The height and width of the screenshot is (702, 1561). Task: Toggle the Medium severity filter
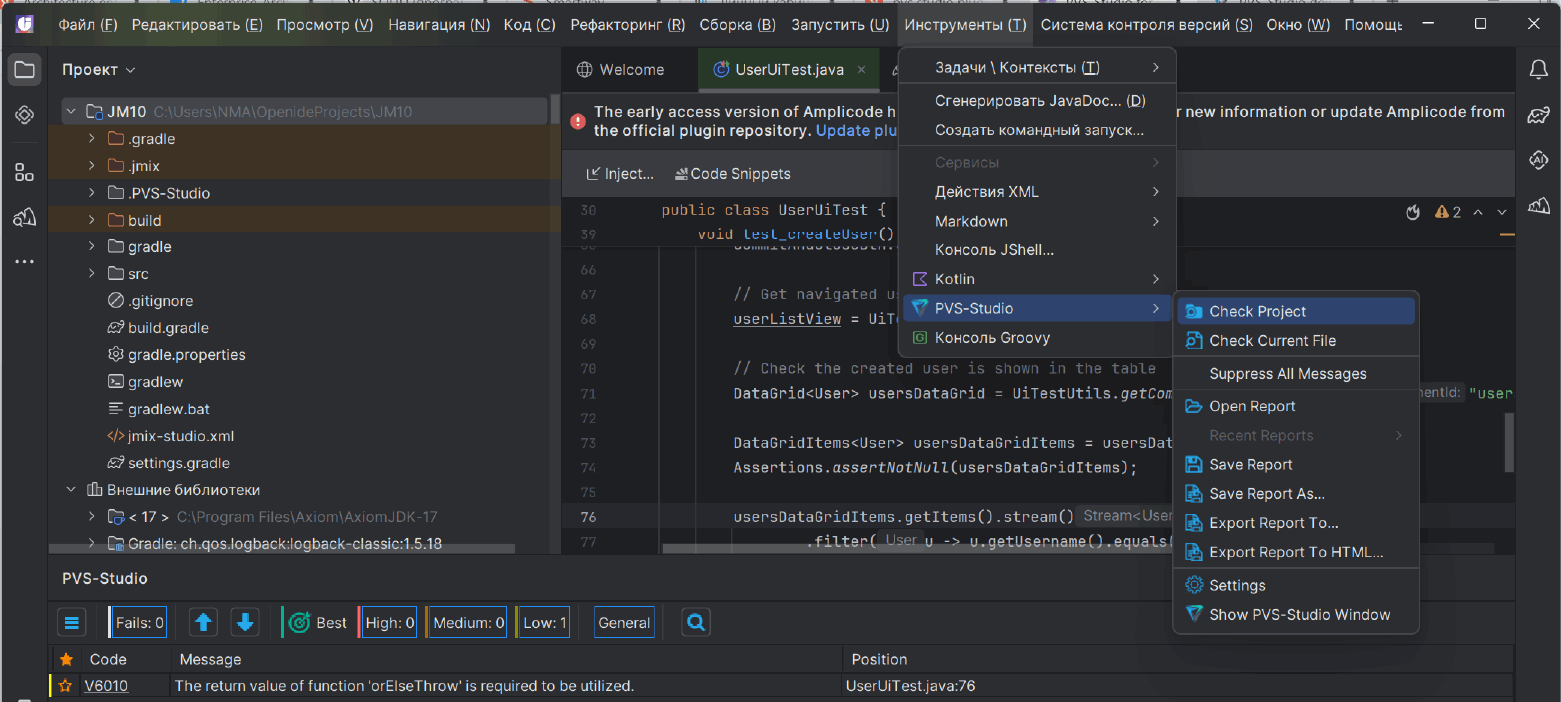(468, 623)
